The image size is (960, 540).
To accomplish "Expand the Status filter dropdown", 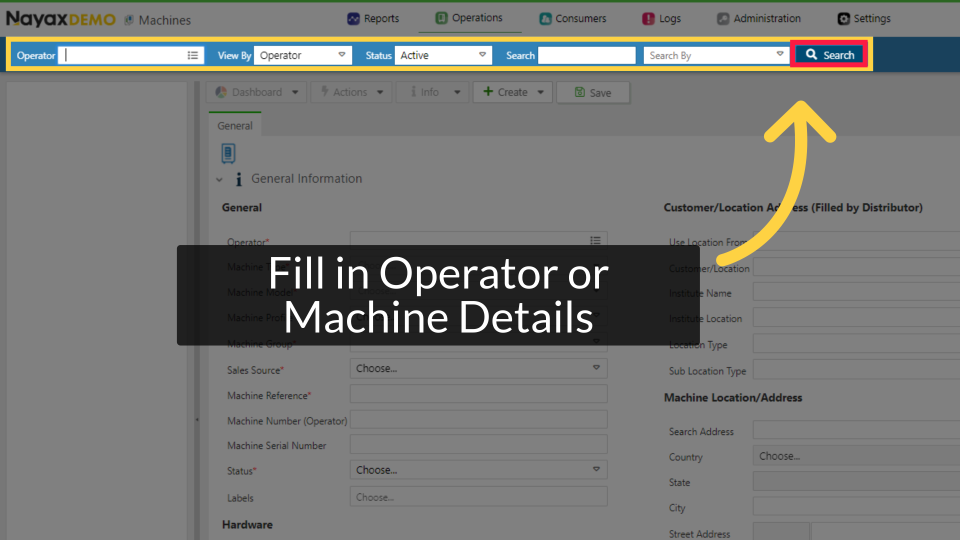I will pyautogui.click(x=443, y=55).
